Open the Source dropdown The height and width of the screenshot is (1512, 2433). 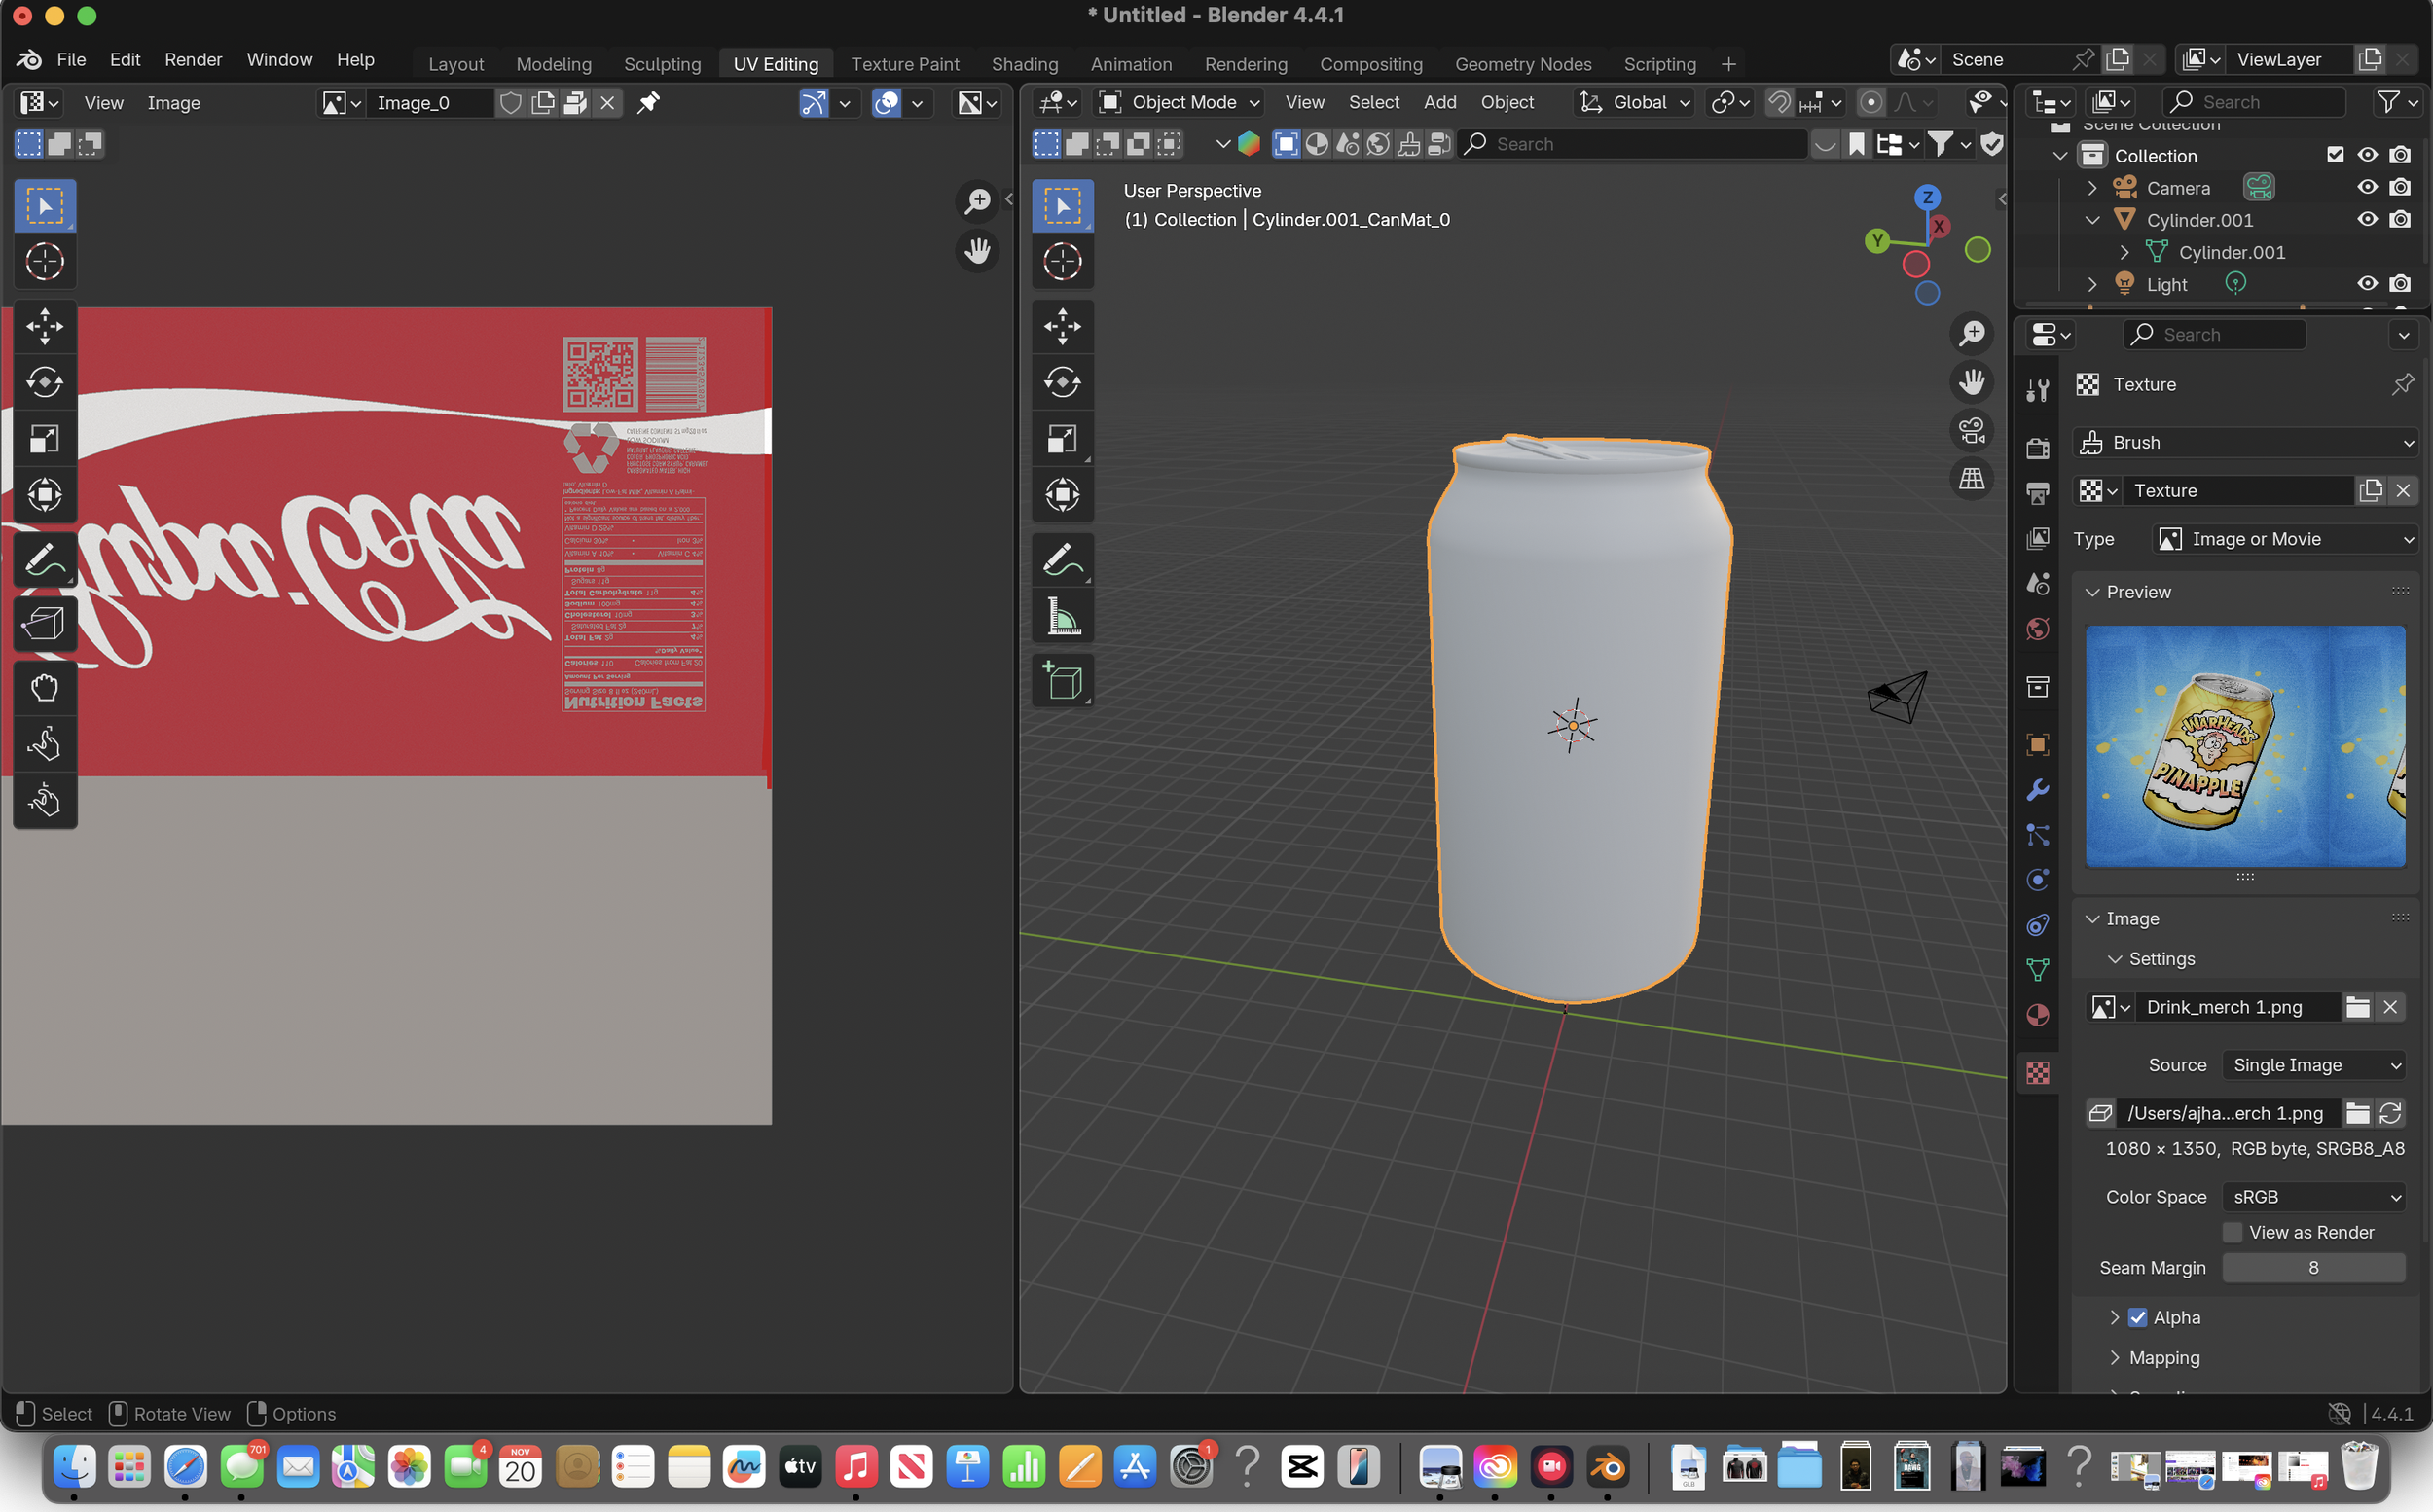click(2313, 1065)
